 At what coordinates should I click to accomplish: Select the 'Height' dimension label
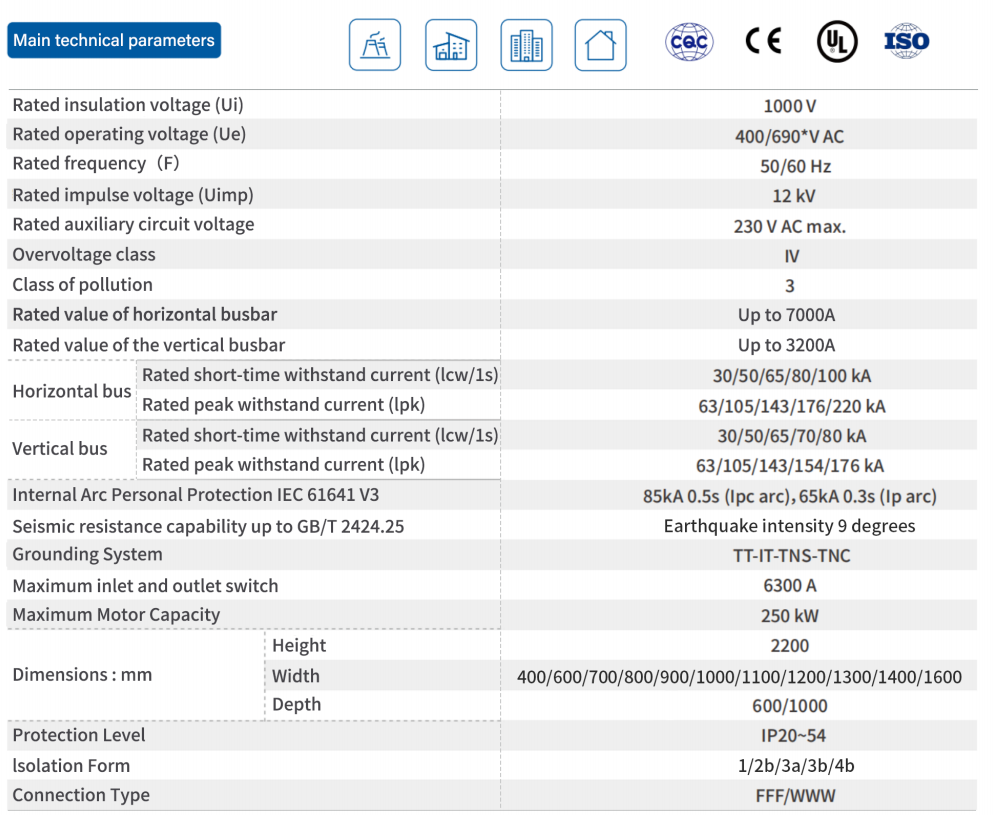(299, 645)
